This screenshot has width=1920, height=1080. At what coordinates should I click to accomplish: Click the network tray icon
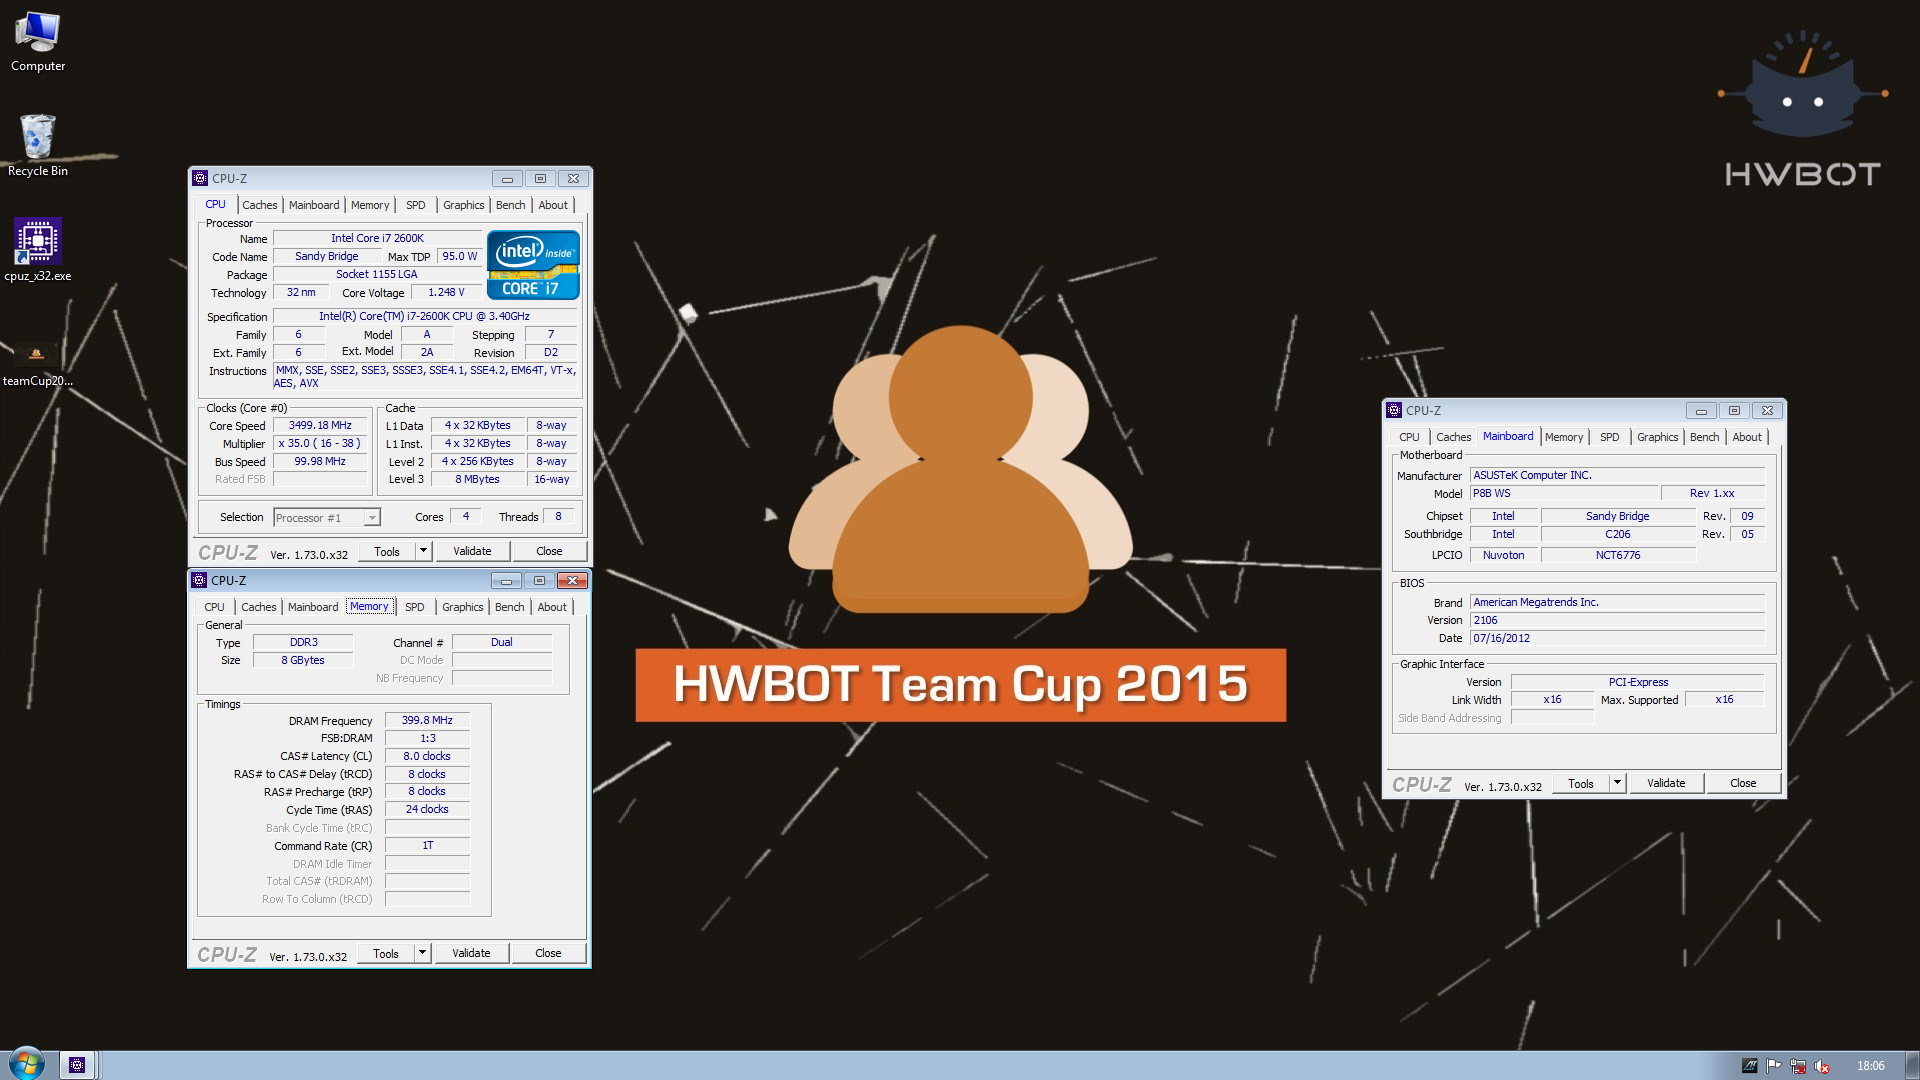1798,1066
